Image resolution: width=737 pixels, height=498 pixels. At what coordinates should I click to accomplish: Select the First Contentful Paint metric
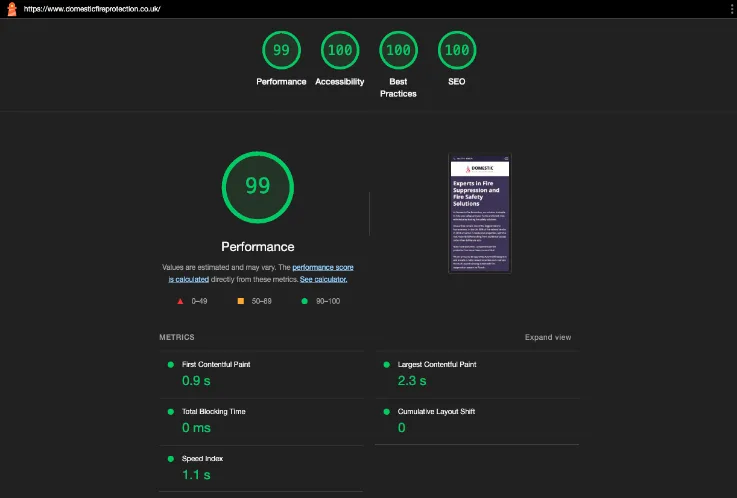click(261, 374)
